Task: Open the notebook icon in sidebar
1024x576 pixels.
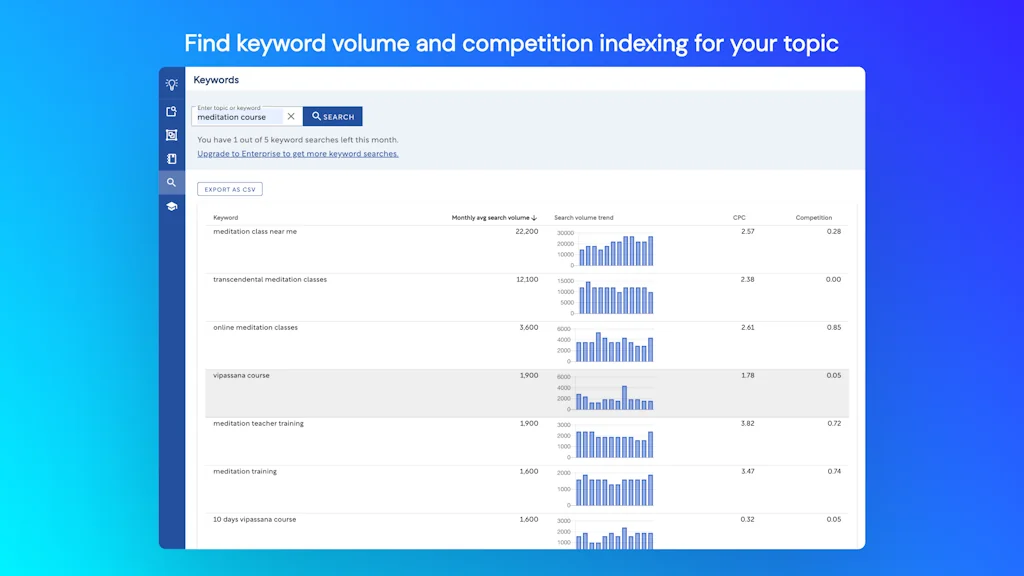Action: click(x=172, y=159)
